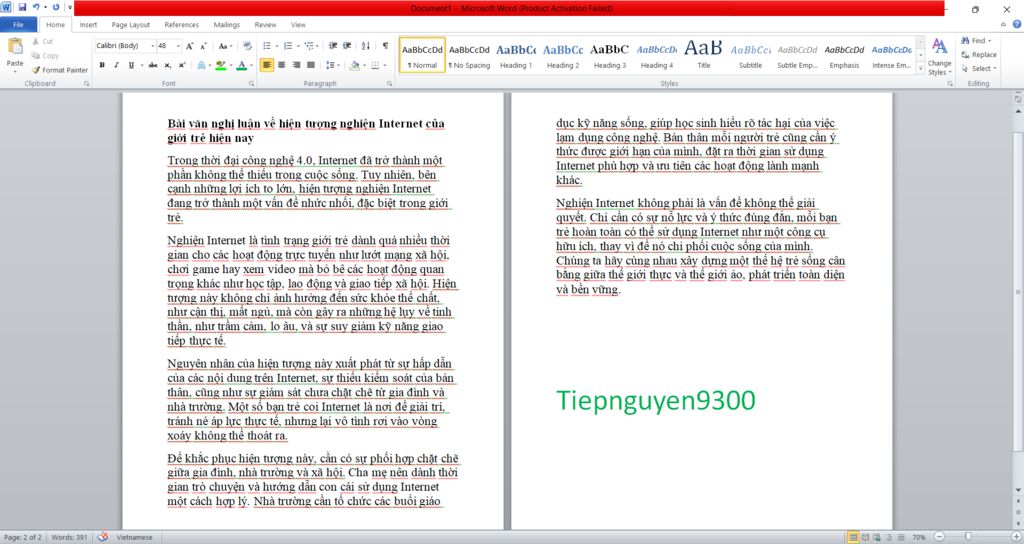Open the line spacing dropdown
Screen dimensions: 1024x544
(336, 65)
